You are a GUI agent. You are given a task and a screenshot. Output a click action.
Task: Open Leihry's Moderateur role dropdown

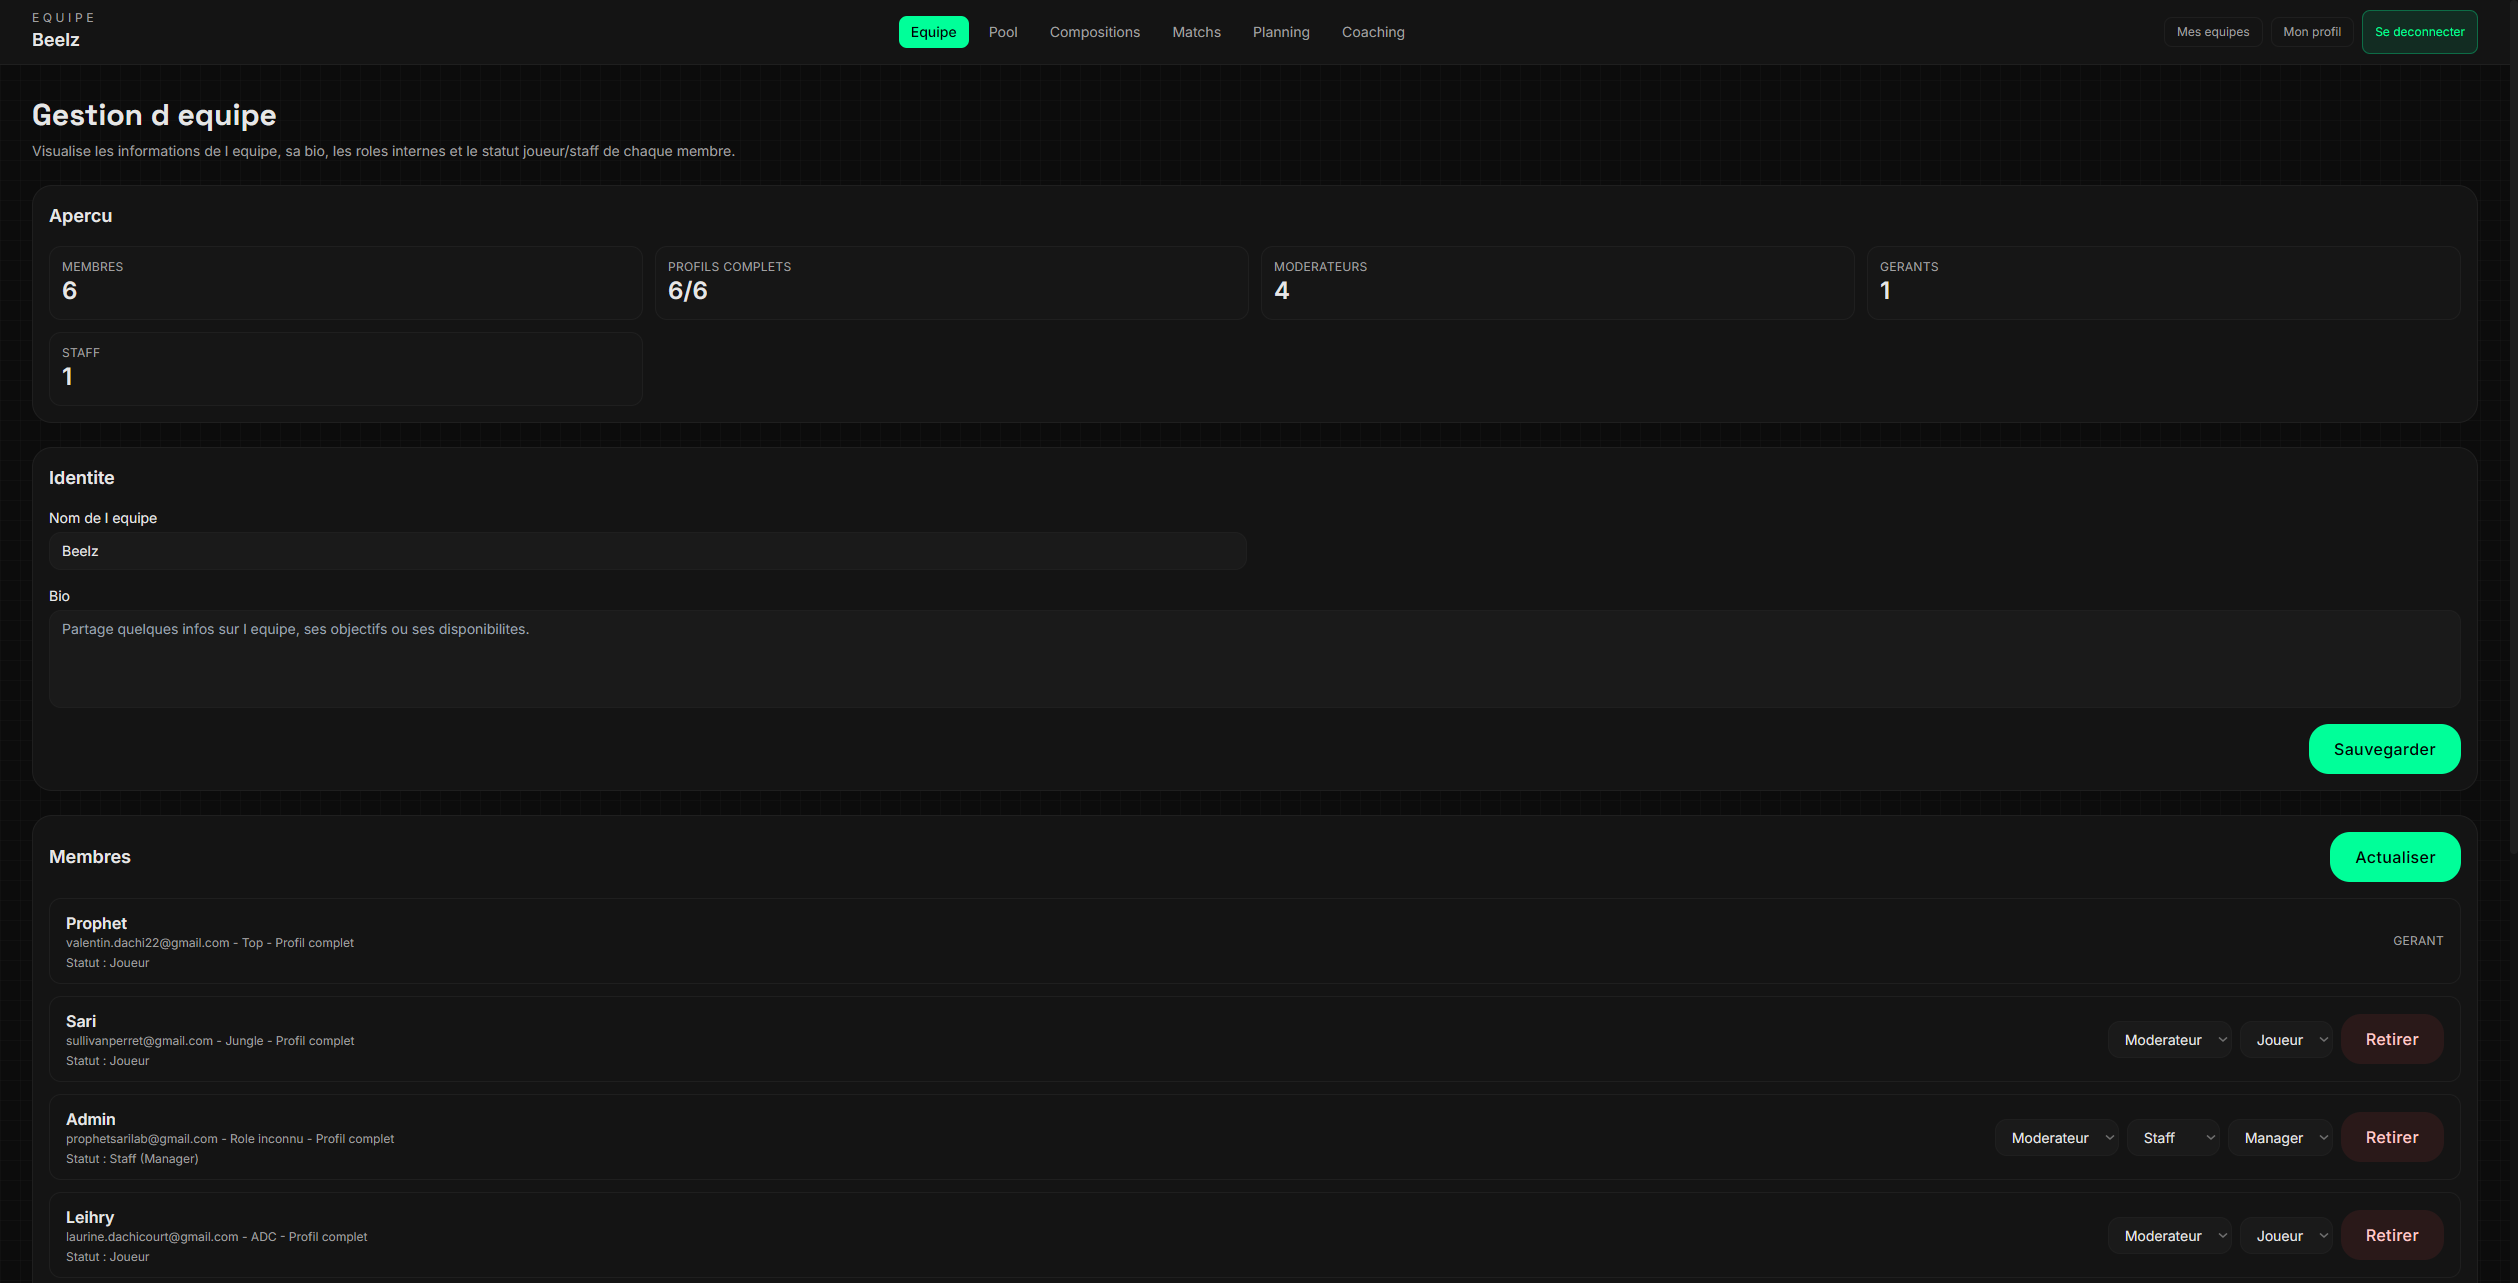pos(2169,1236)
